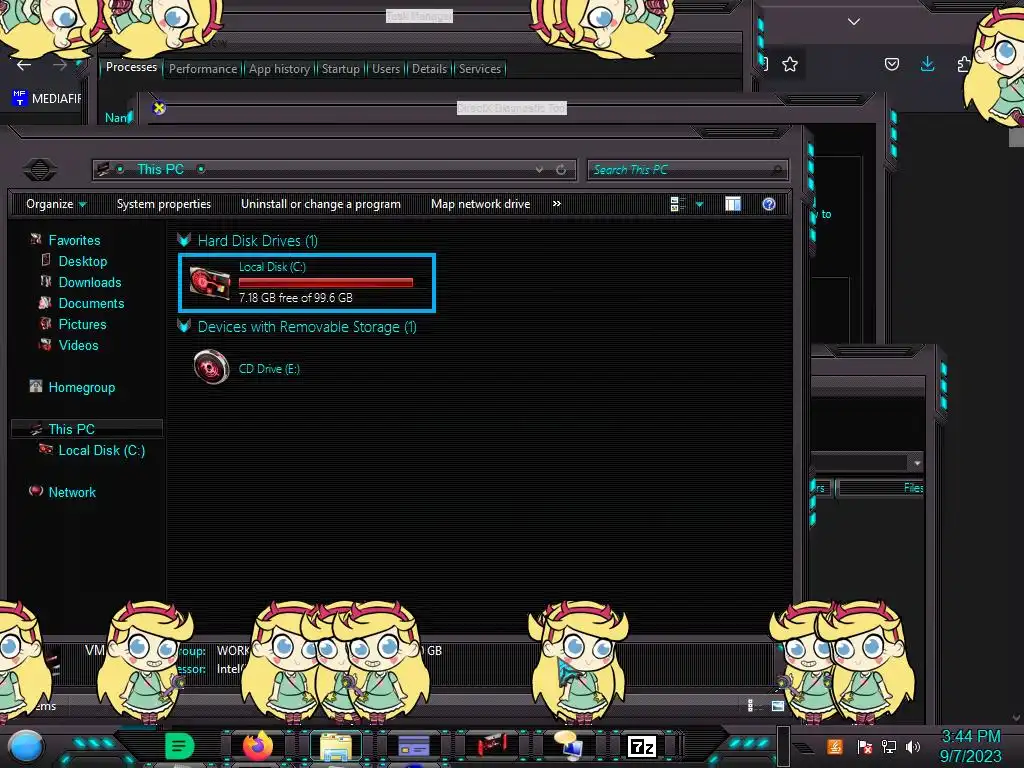1024x768 pixels.
Task: Open Documents in the navigation pane
Action: click(91, 303)
